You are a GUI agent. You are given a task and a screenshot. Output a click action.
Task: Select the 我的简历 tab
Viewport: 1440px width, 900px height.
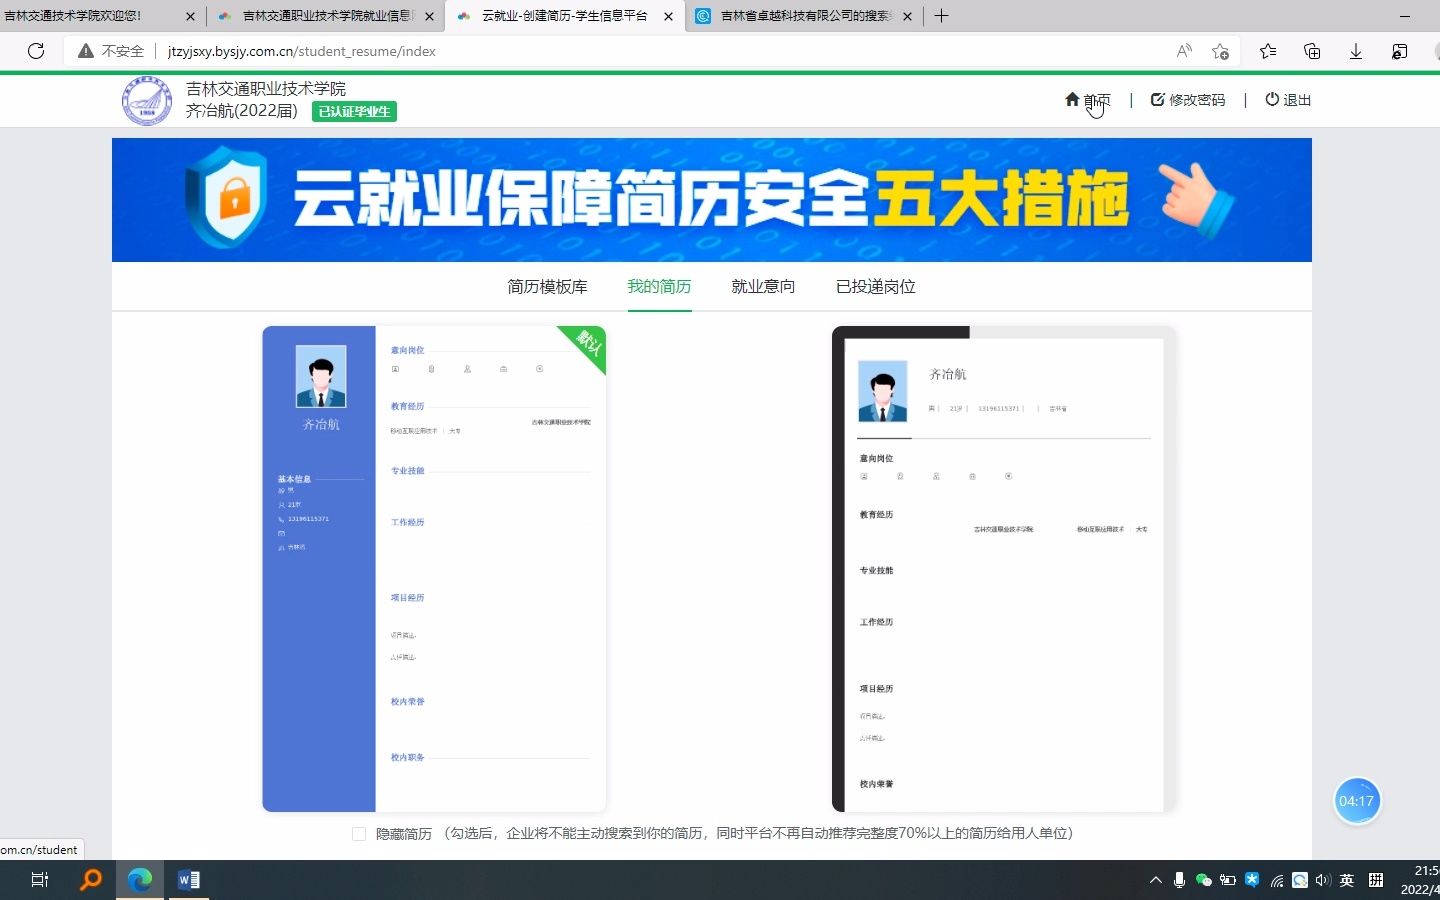click(659, 287)
